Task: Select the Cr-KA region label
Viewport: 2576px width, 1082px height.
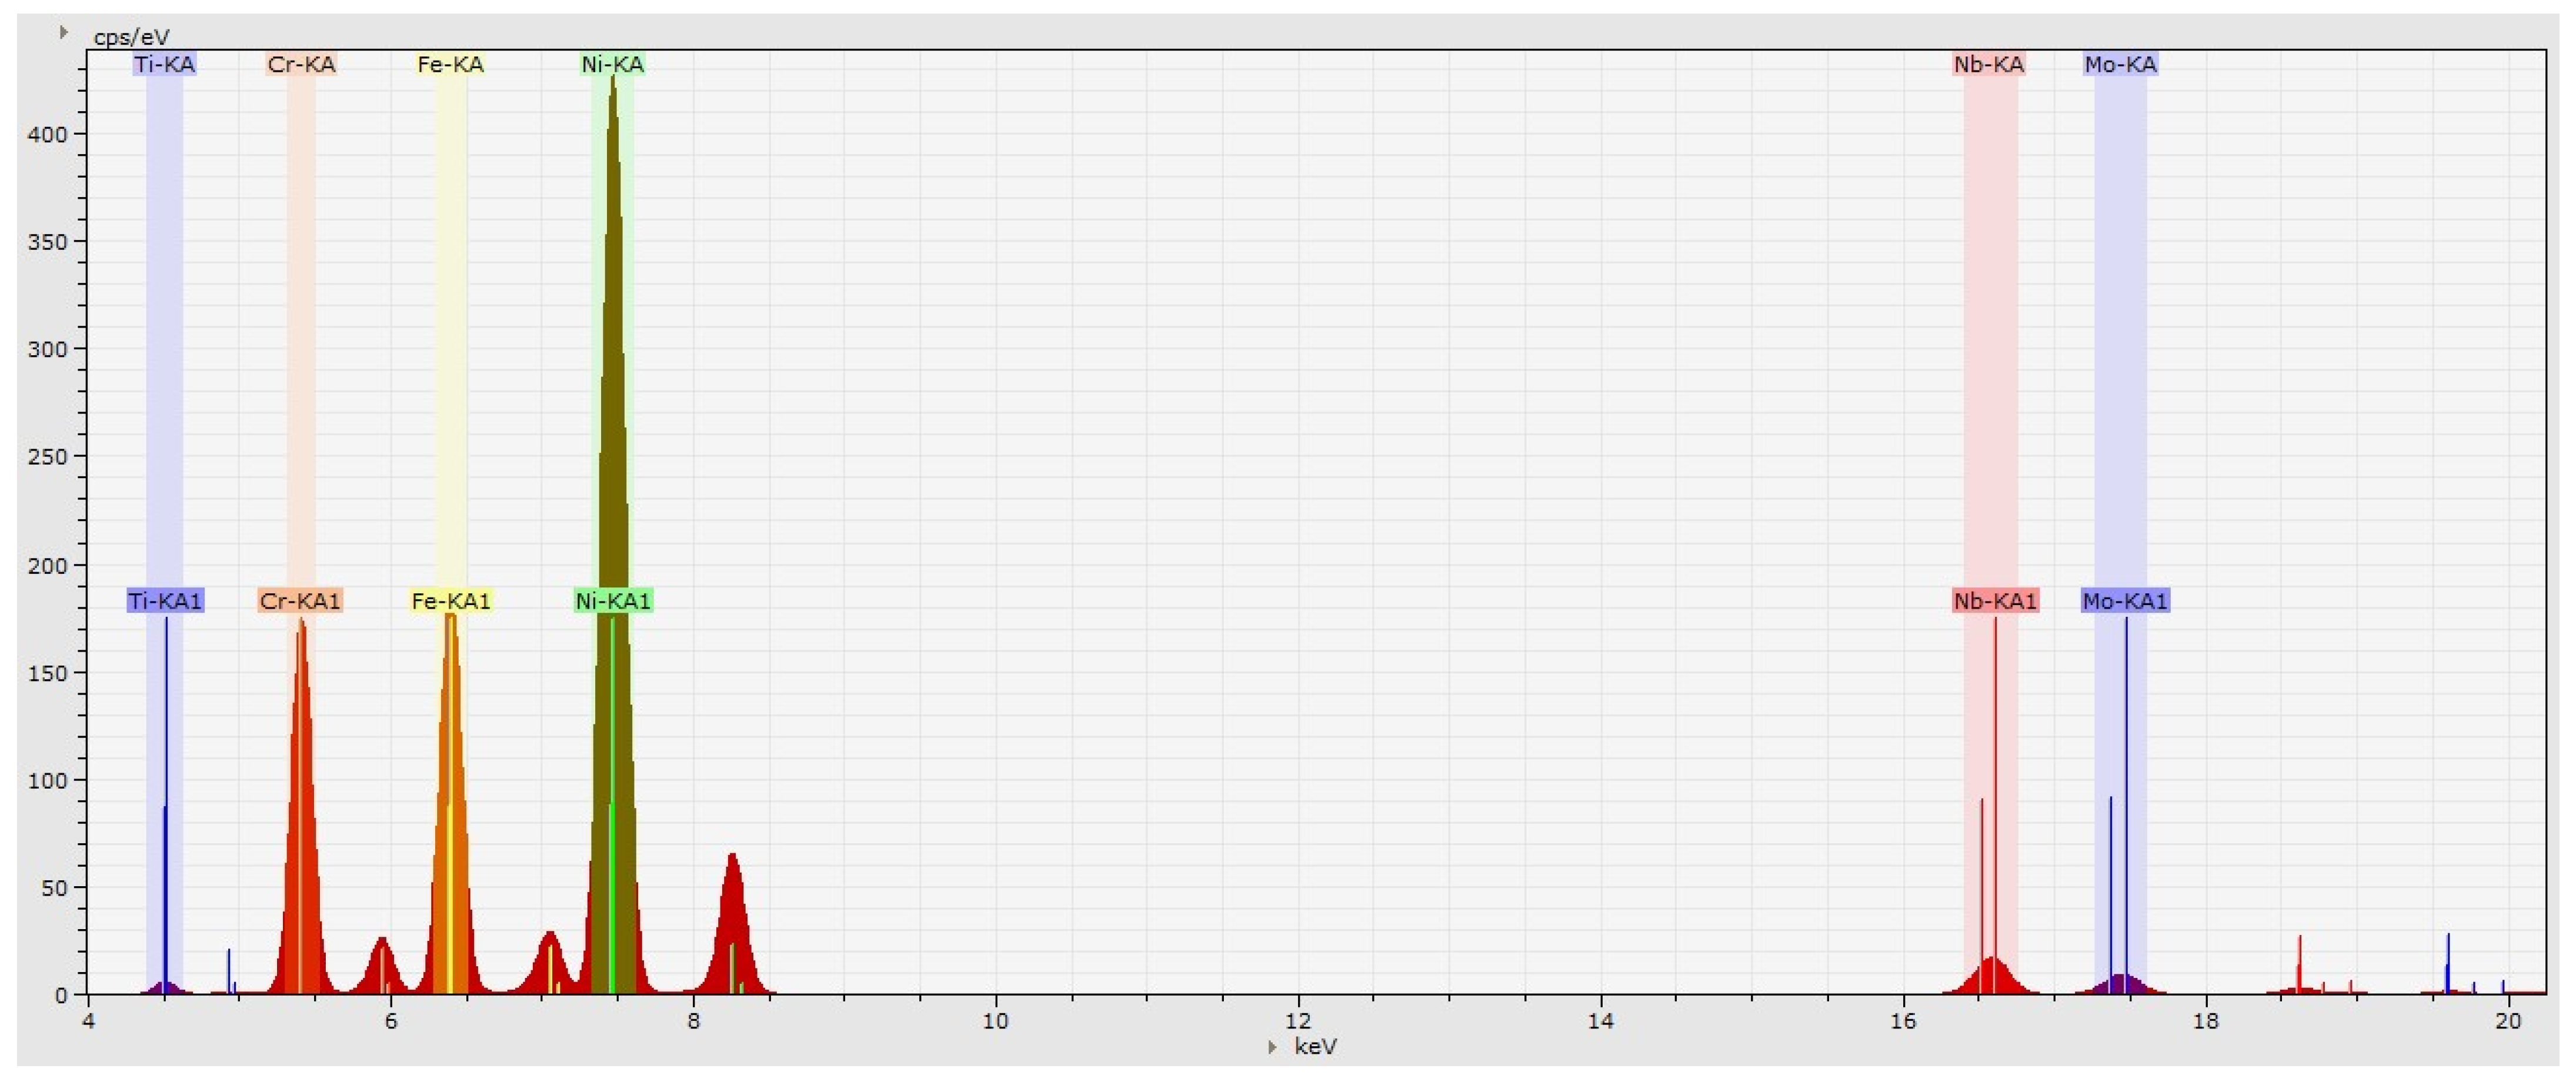Action: 301,65
